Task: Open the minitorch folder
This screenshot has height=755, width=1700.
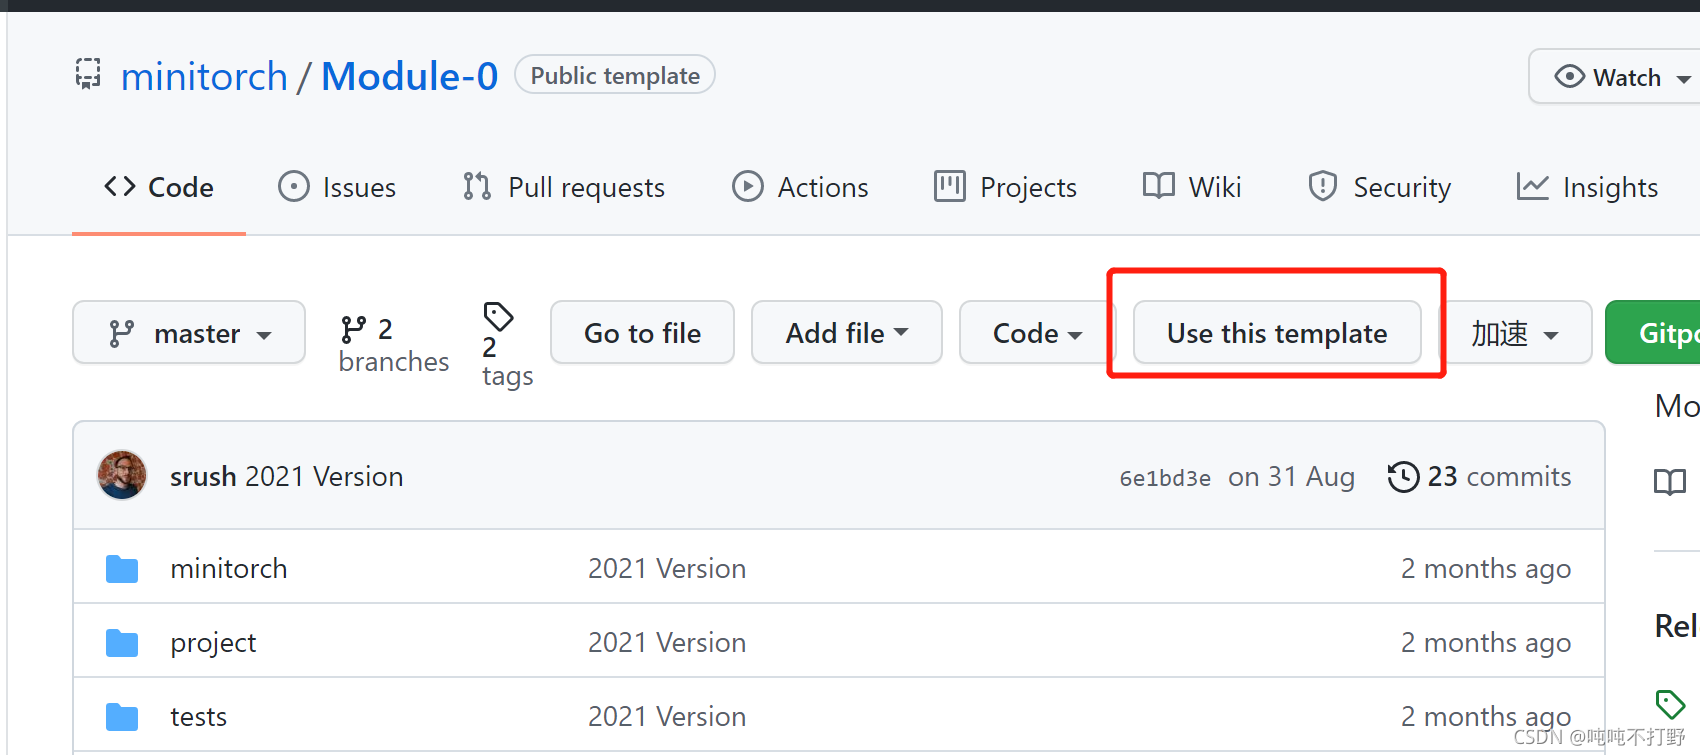Action: pos(229,568)
